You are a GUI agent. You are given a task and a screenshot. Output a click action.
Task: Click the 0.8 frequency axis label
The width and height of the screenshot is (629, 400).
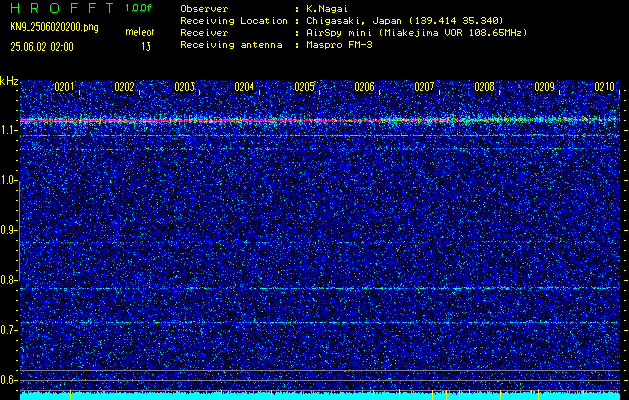coord(8,280)
